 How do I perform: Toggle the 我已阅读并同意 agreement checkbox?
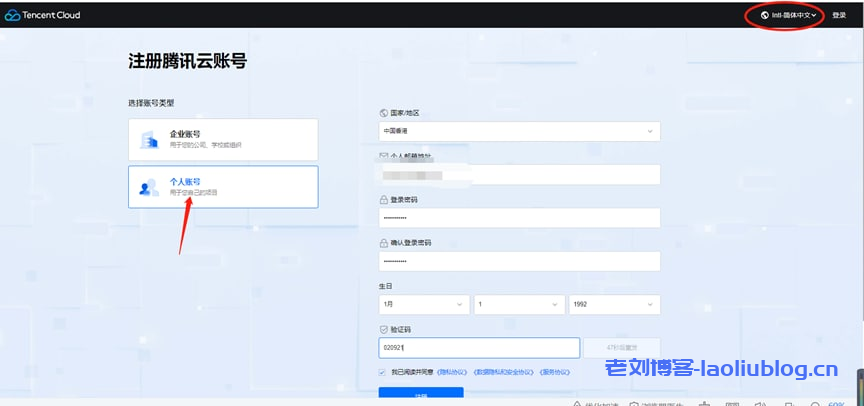click(x=382, y=372)
